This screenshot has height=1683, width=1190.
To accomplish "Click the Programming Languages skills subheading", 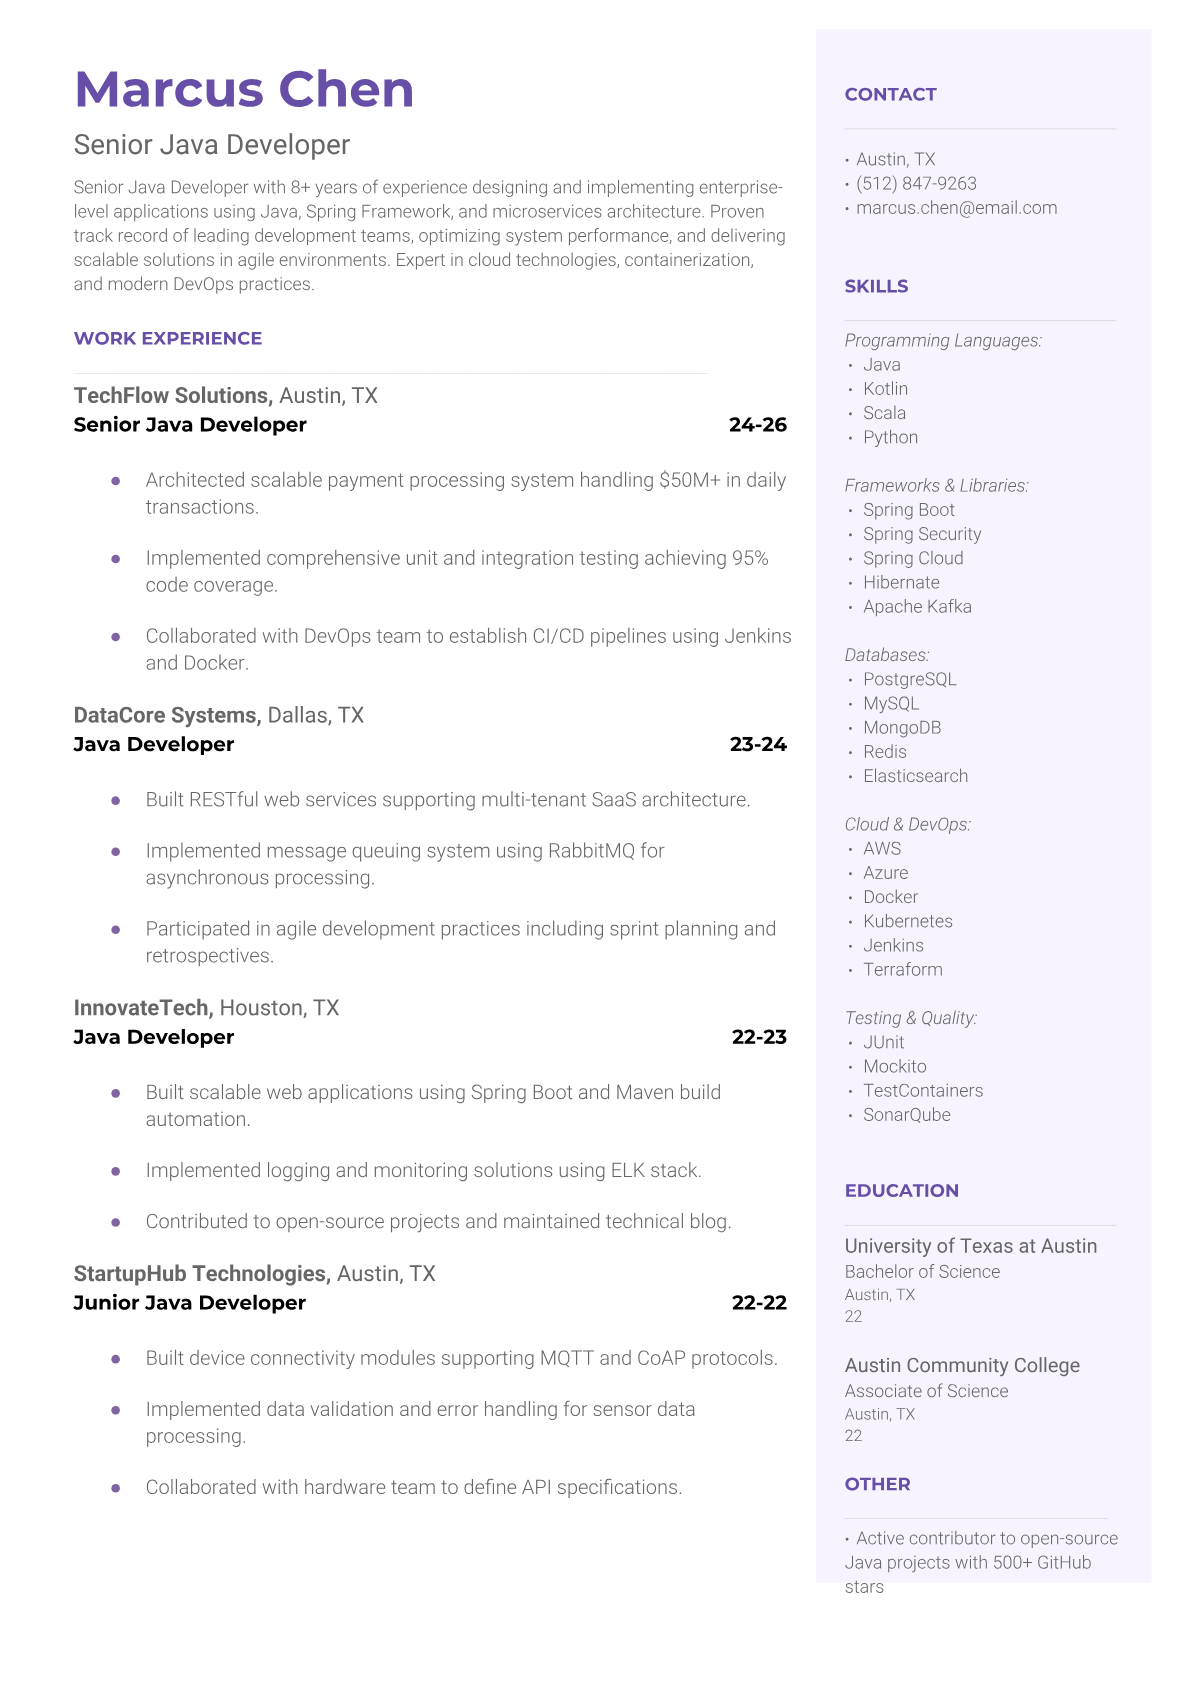I will pos(942,341).
